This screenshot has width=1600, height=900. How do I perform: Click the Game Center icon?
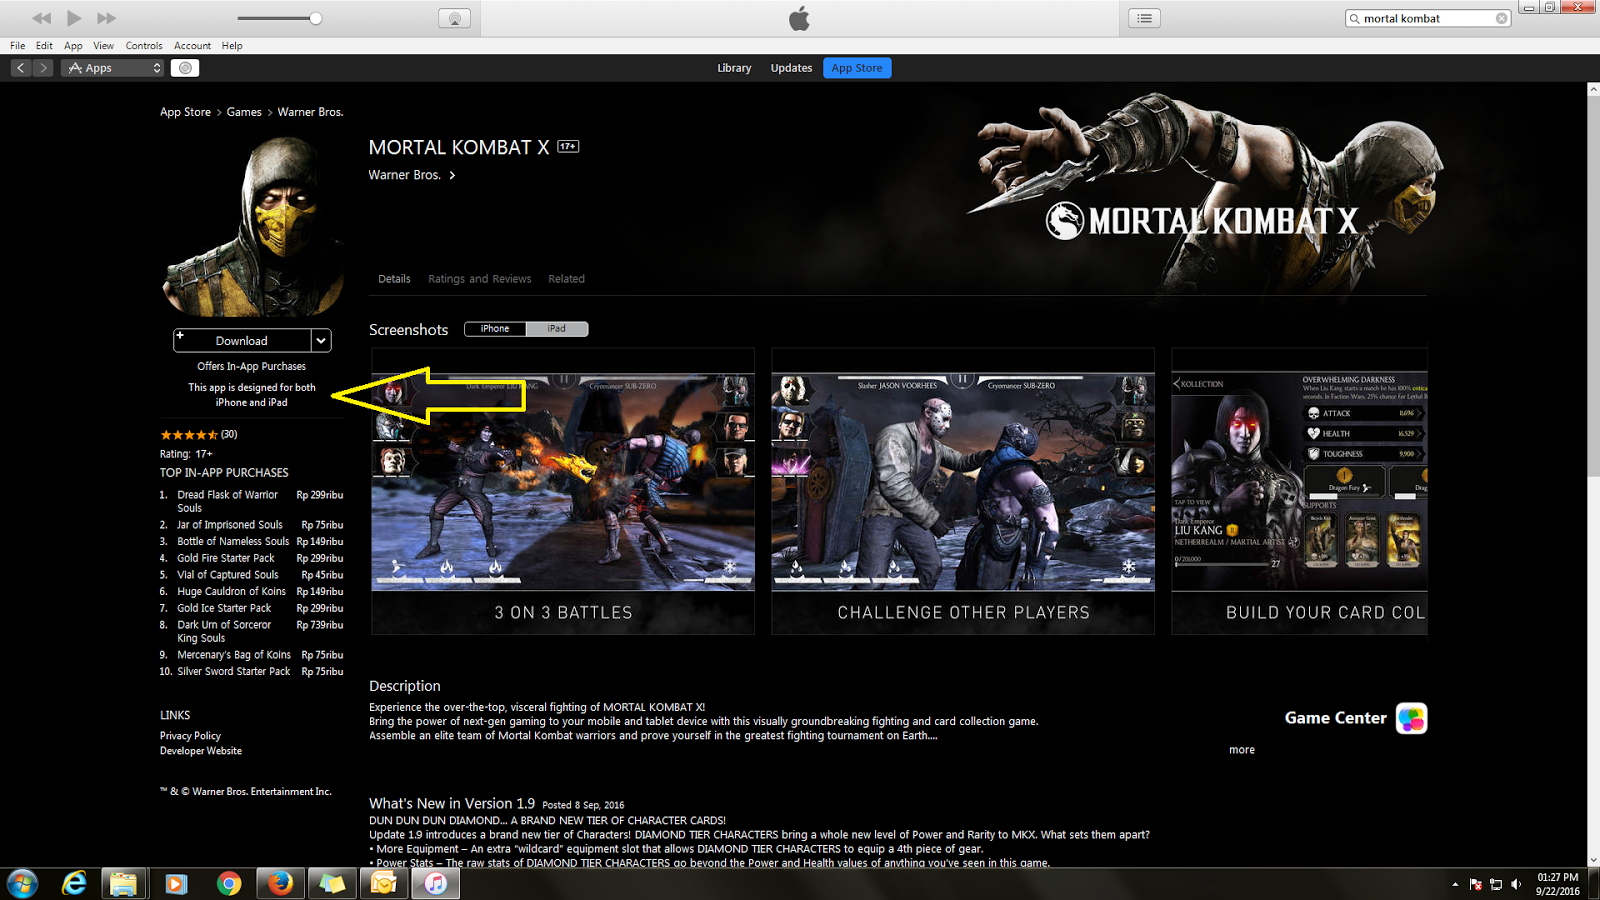[x=1411, y=718]
